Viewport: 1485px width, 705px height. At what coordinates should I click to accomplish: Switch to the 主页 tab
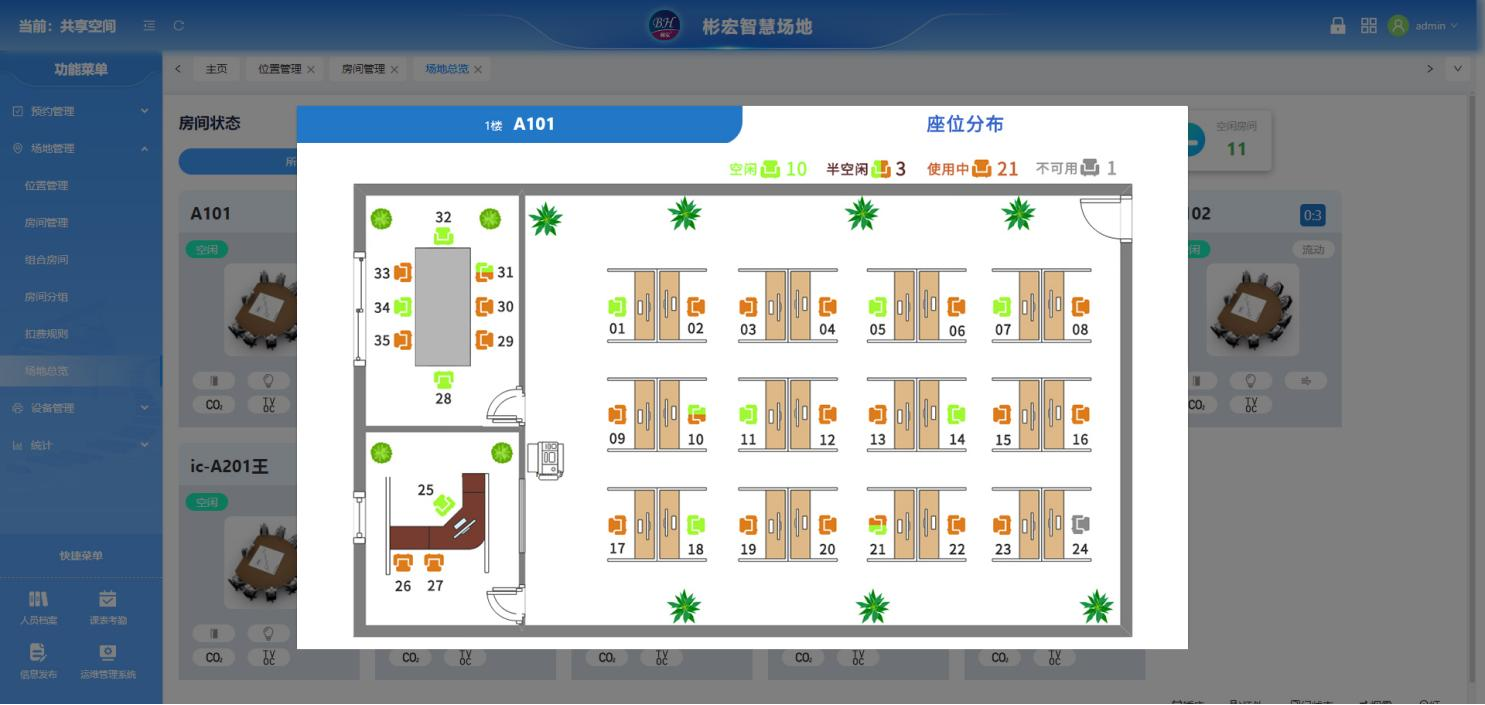pyautogui.click(x=216, y=69)
